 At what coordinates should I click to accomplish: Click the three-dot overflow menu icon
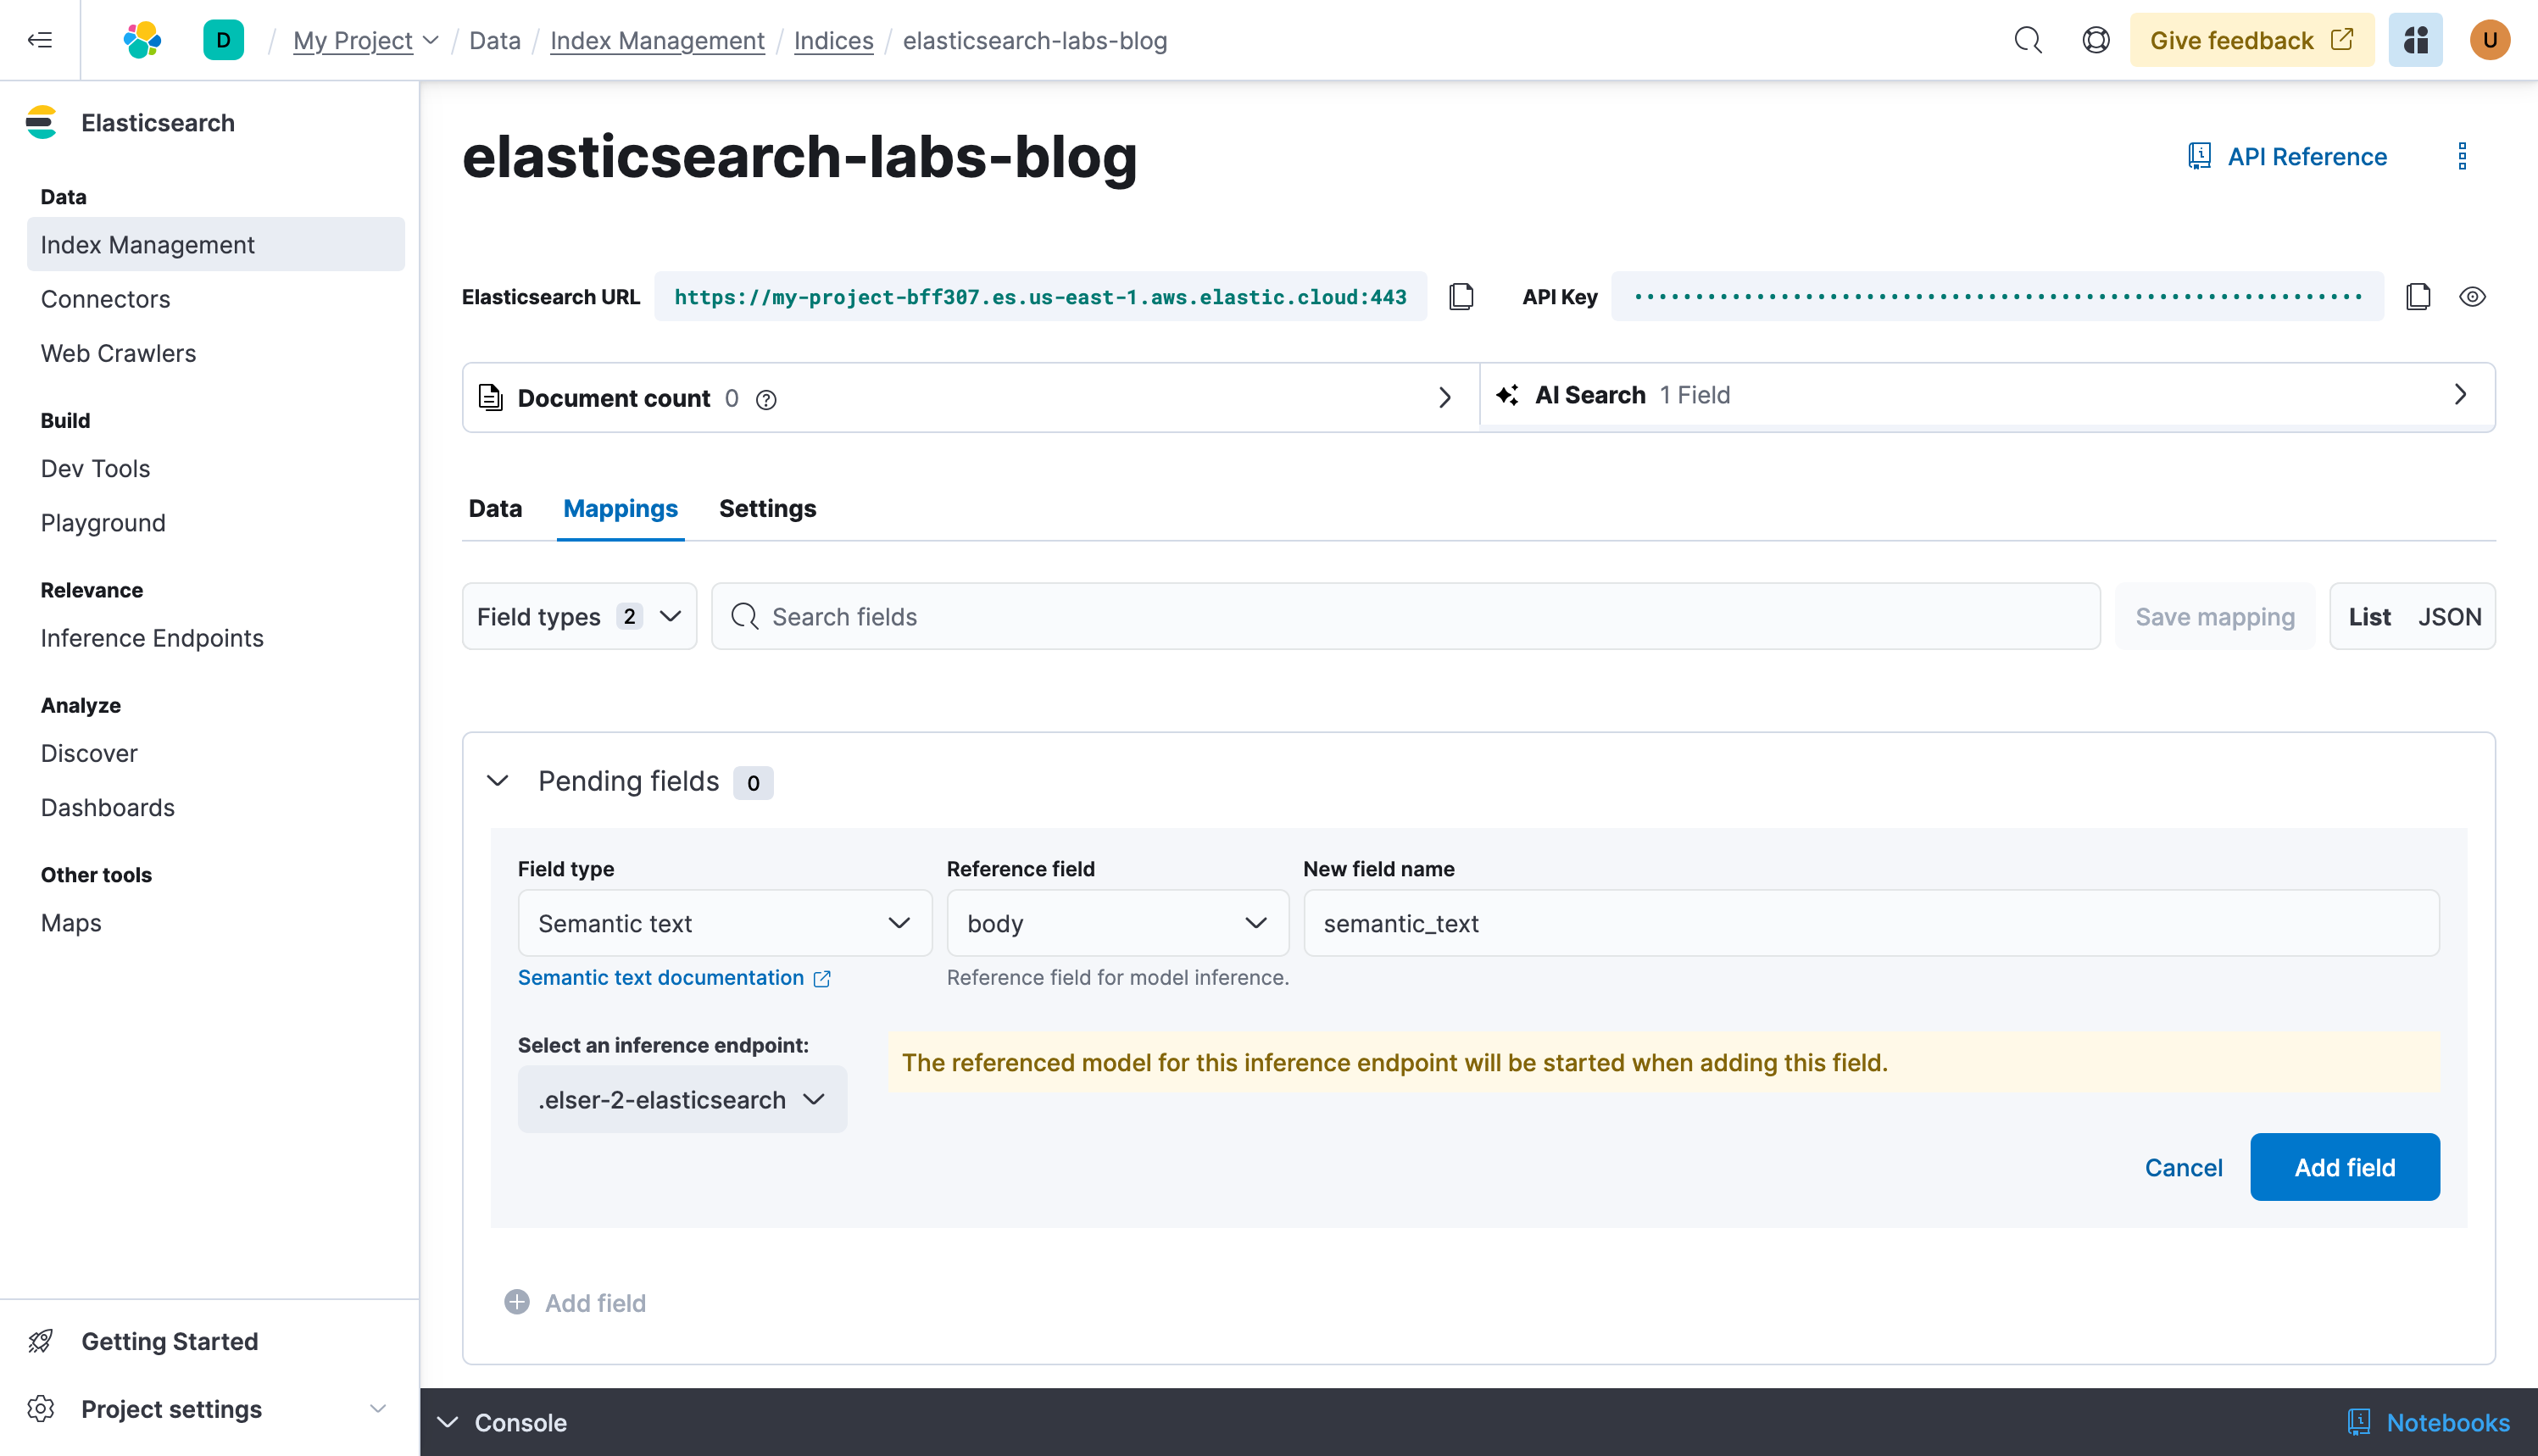(2463, 155)
